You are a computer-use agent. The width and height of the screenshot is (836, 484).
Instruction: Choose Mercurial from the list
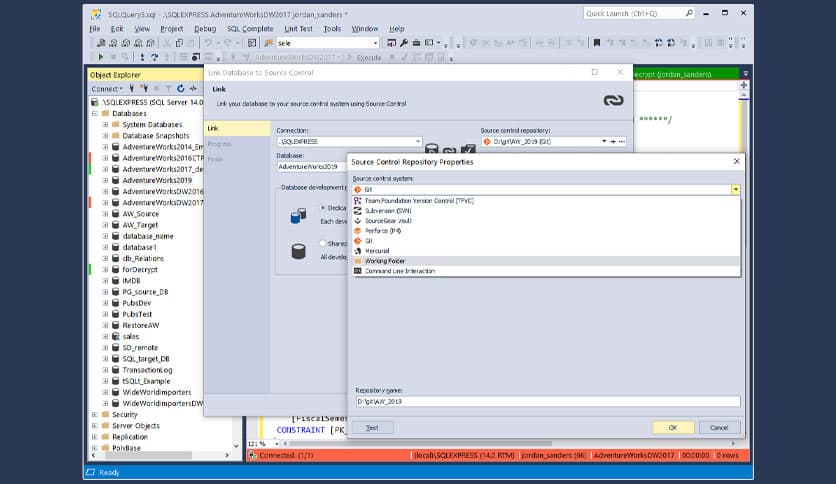(x=546, y=251)
